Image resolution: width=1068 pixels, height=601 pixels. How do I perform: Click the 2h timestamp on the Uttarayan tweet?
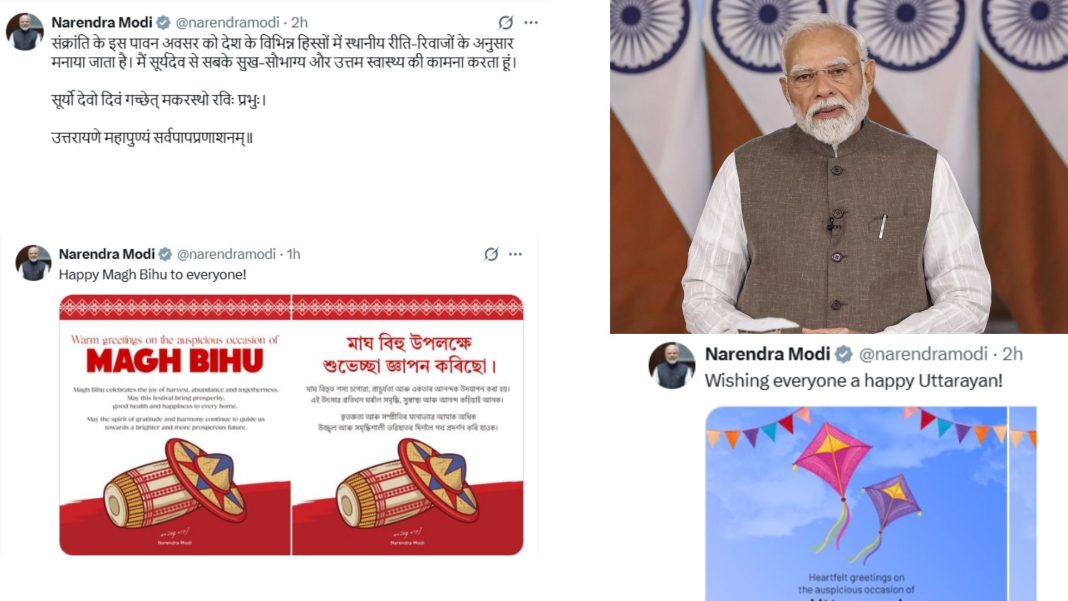pos(1013,354)
